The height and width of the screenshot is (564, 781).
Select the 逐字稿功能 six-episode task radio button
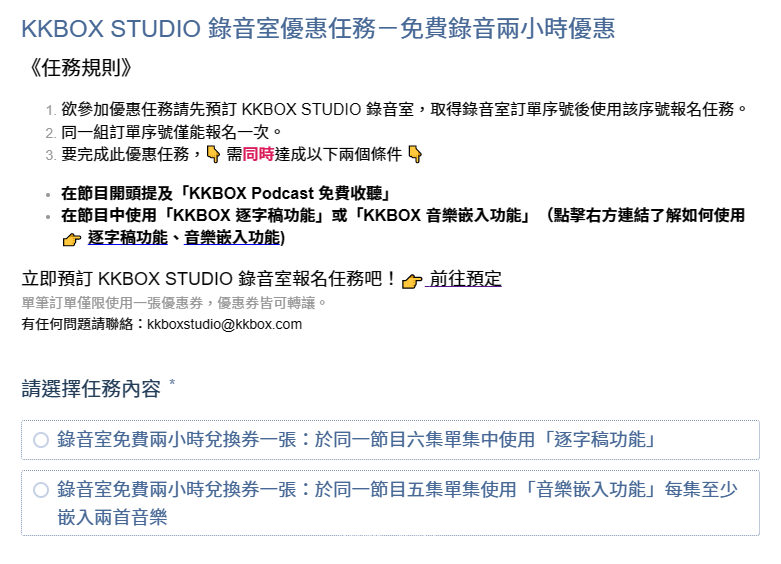coord(41,440)
